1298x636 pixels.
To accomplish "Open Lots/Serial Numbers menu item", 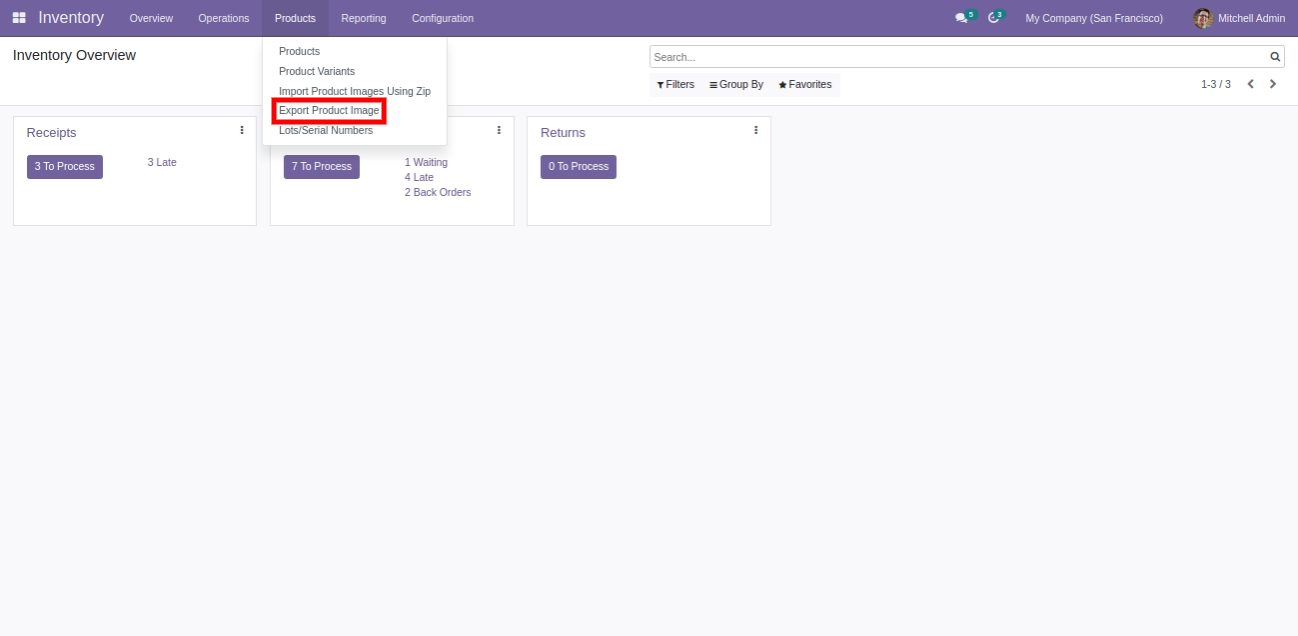I will point(325,131).
